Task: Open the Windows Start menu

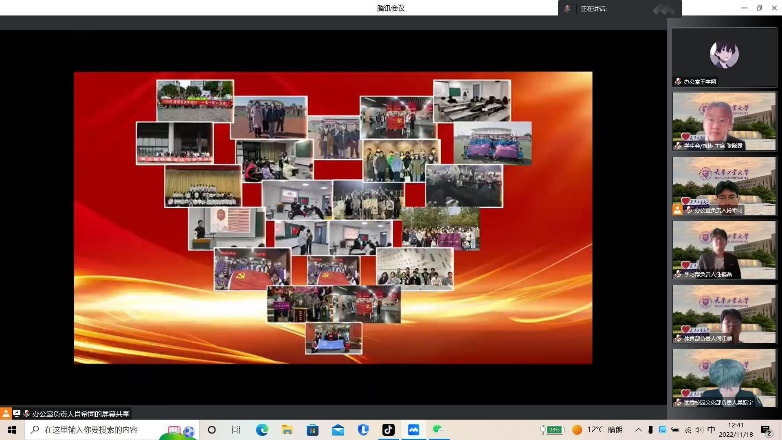Action: tap(11, 430)
